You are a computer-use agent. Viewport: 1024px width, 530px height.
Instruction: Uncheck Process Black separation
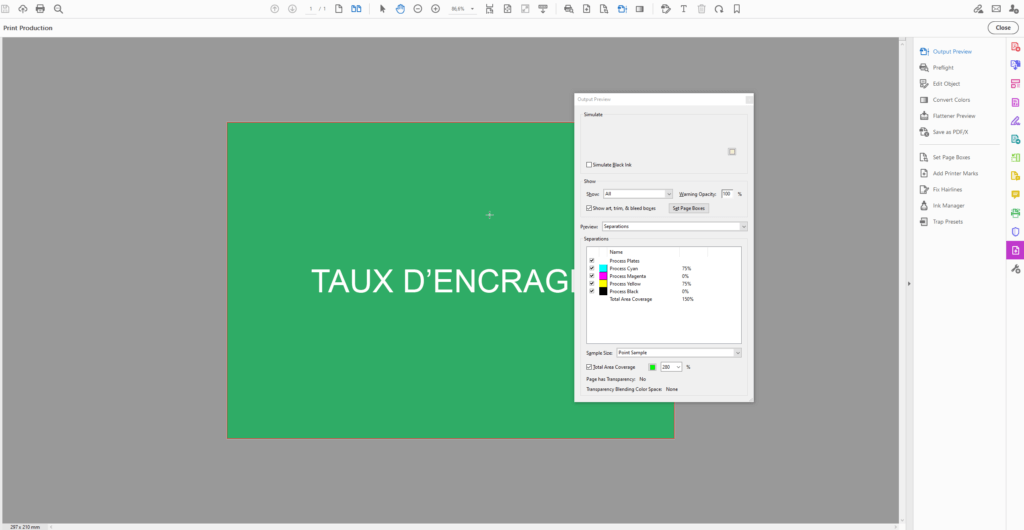(x=592, y=291)
